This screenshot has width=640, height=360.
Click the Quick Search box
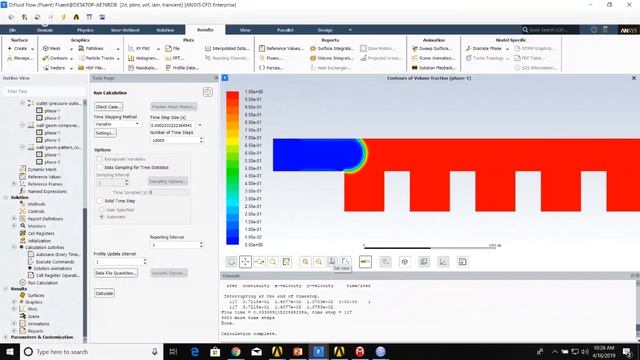tap(550, 30)
